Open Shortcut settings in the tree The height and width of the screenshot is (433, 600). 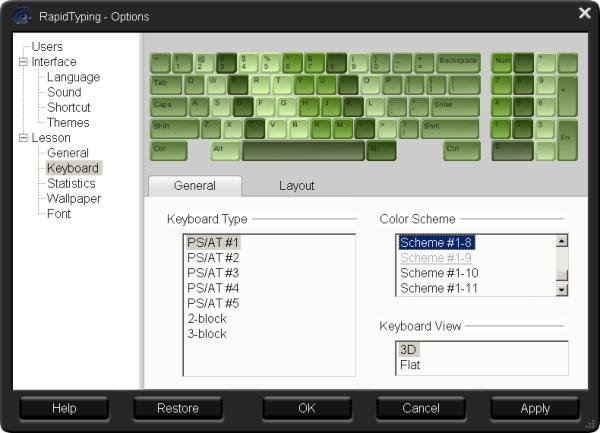tap(68, 107)
